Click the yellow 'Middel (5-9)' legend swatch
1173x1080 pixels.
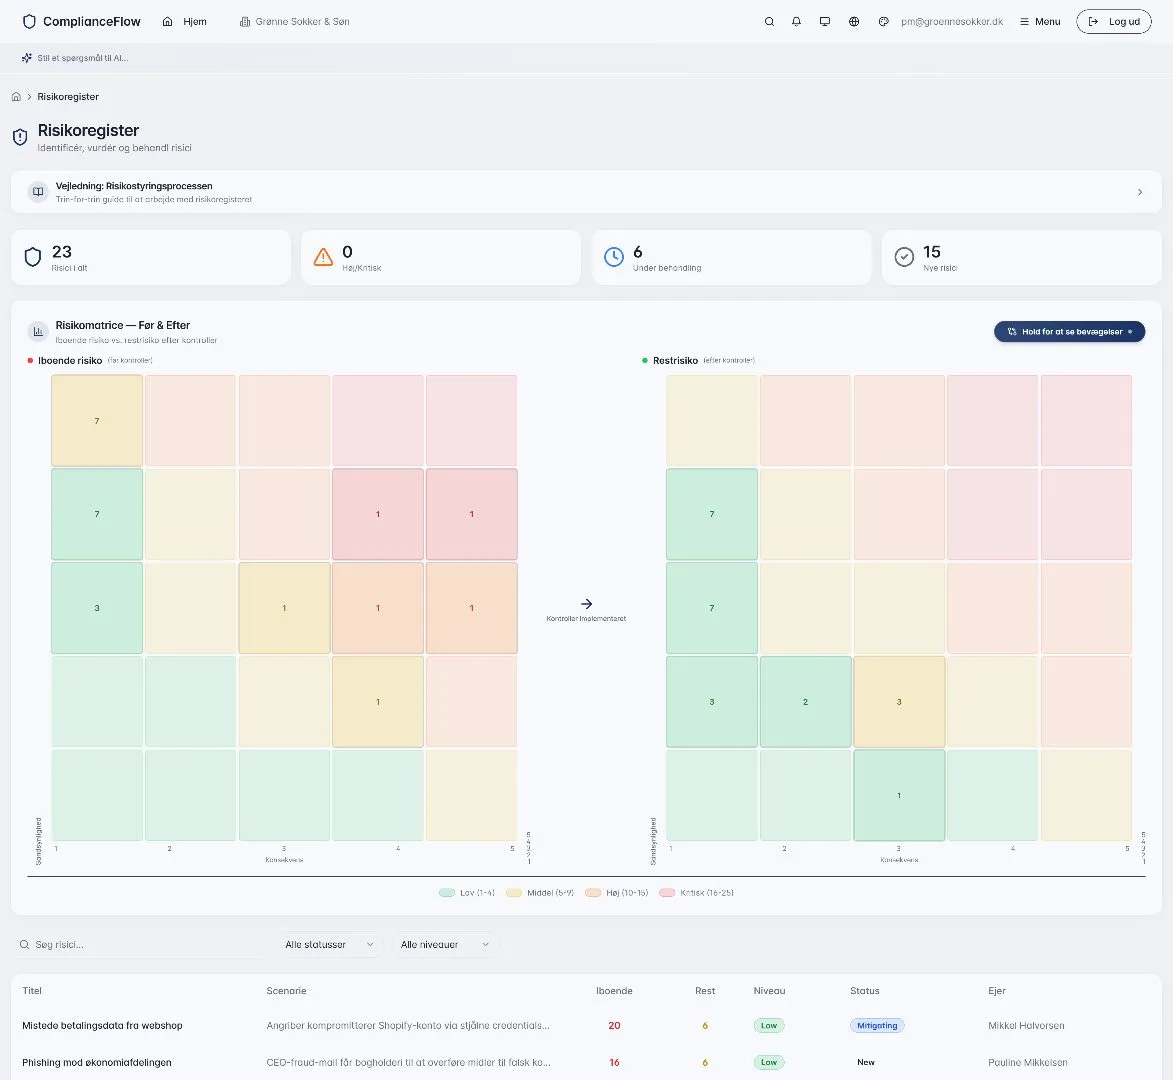tap(513, 892)
